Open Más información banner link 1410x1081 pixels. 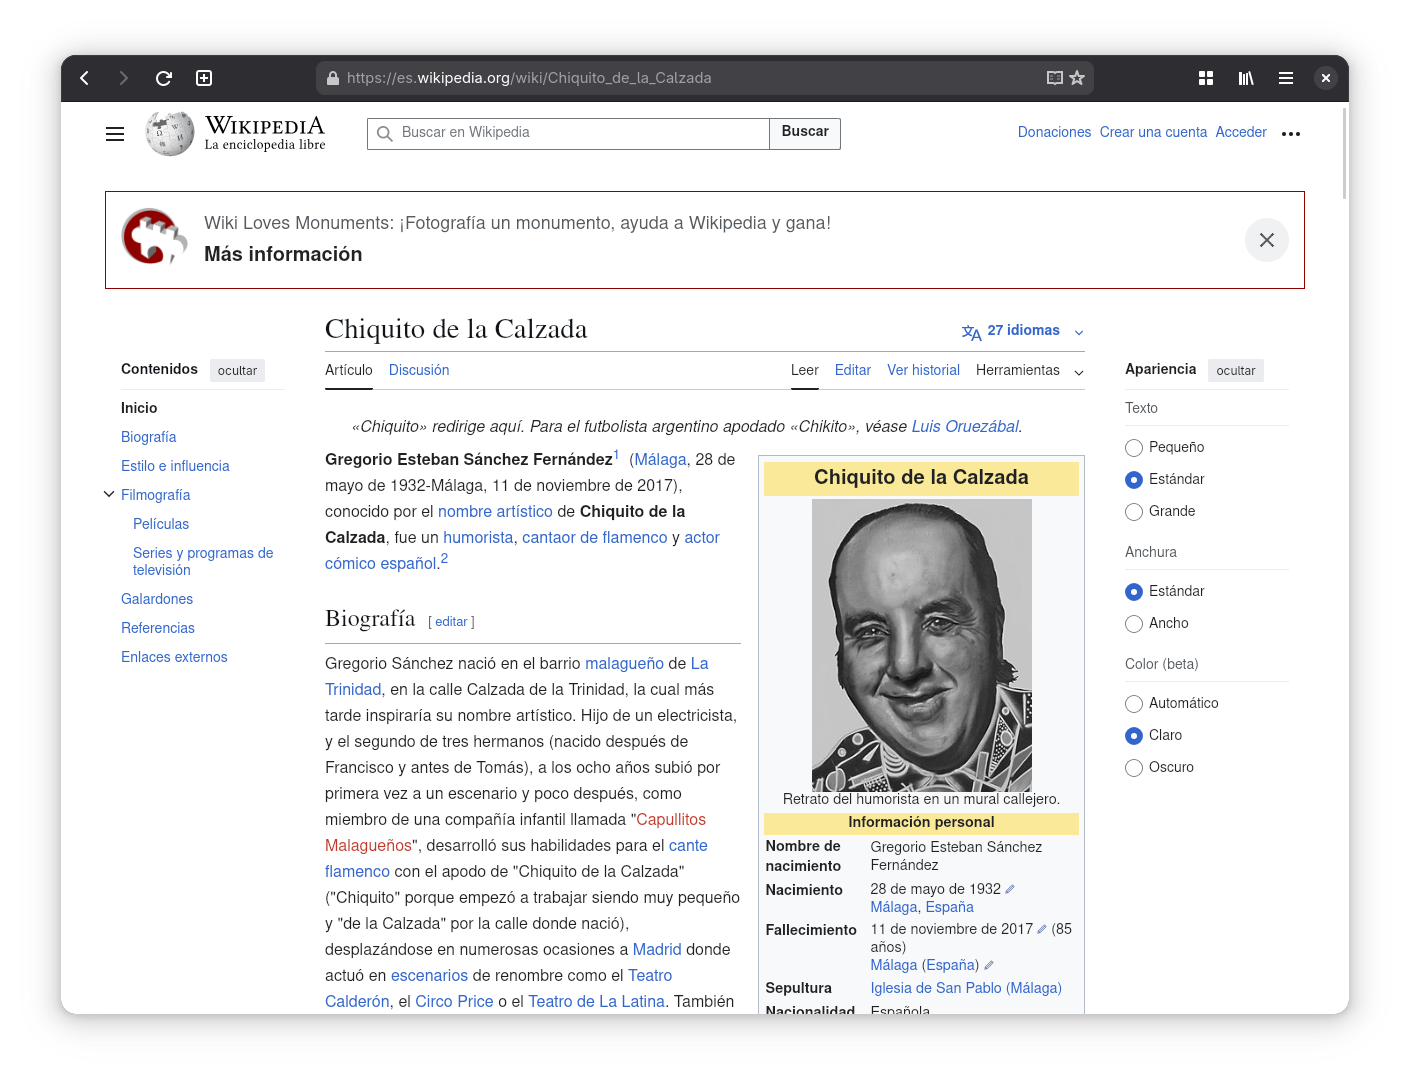pos(283,254)
